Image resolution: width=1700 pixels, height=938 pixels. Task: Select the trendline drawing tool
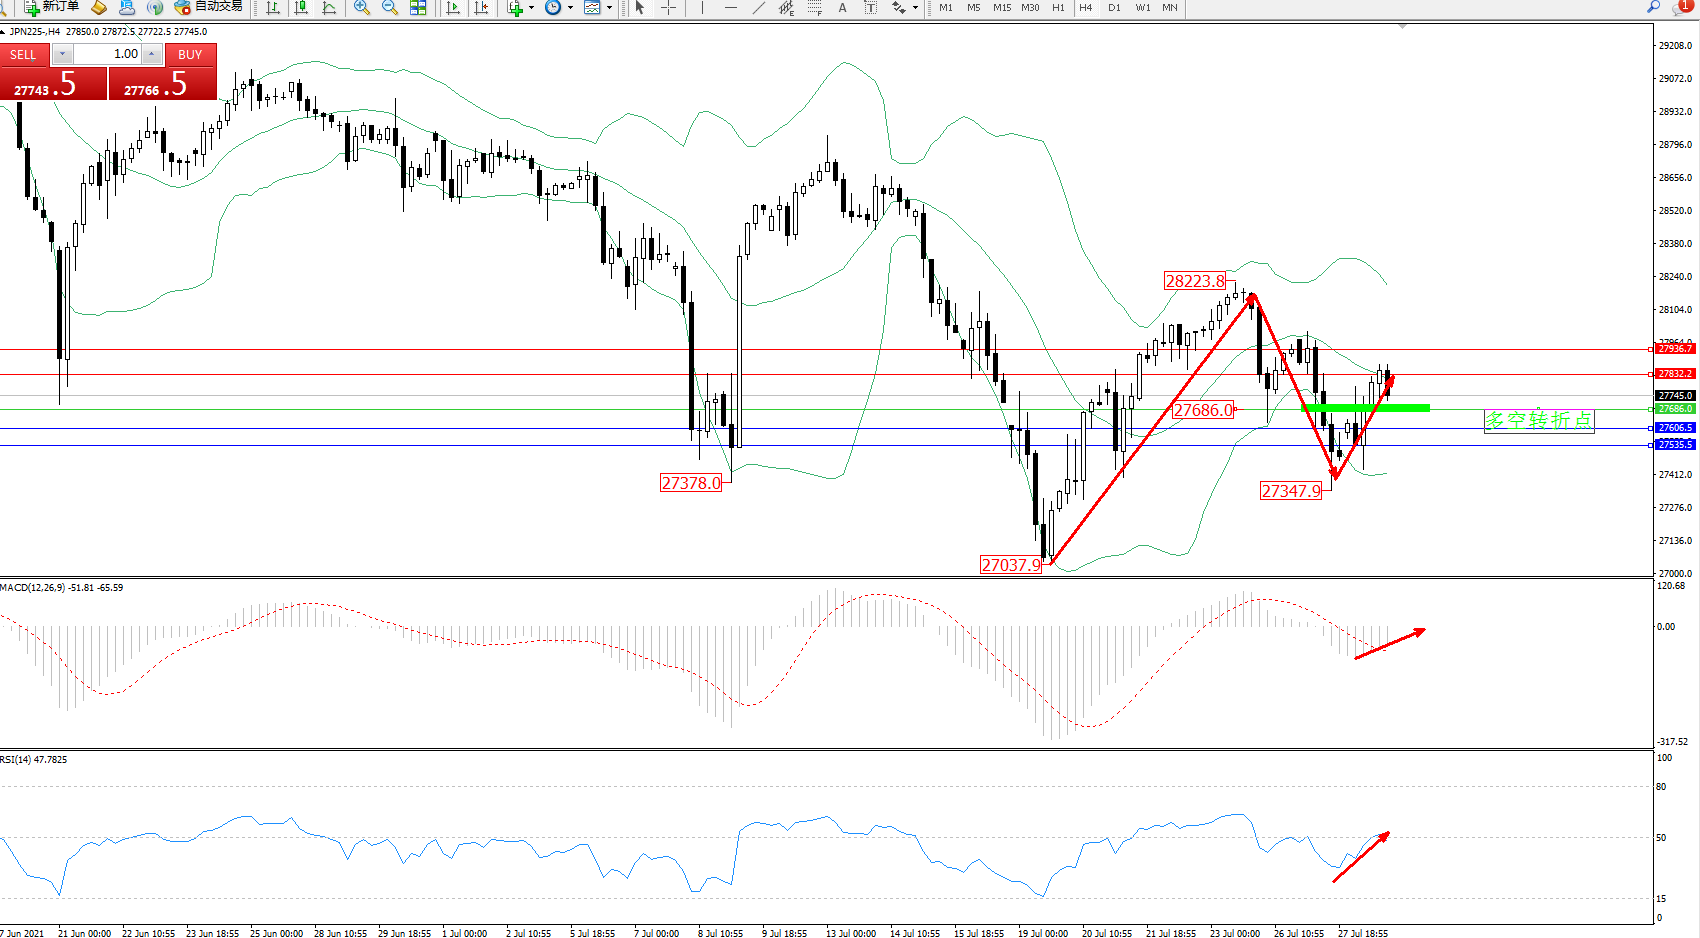758,7
